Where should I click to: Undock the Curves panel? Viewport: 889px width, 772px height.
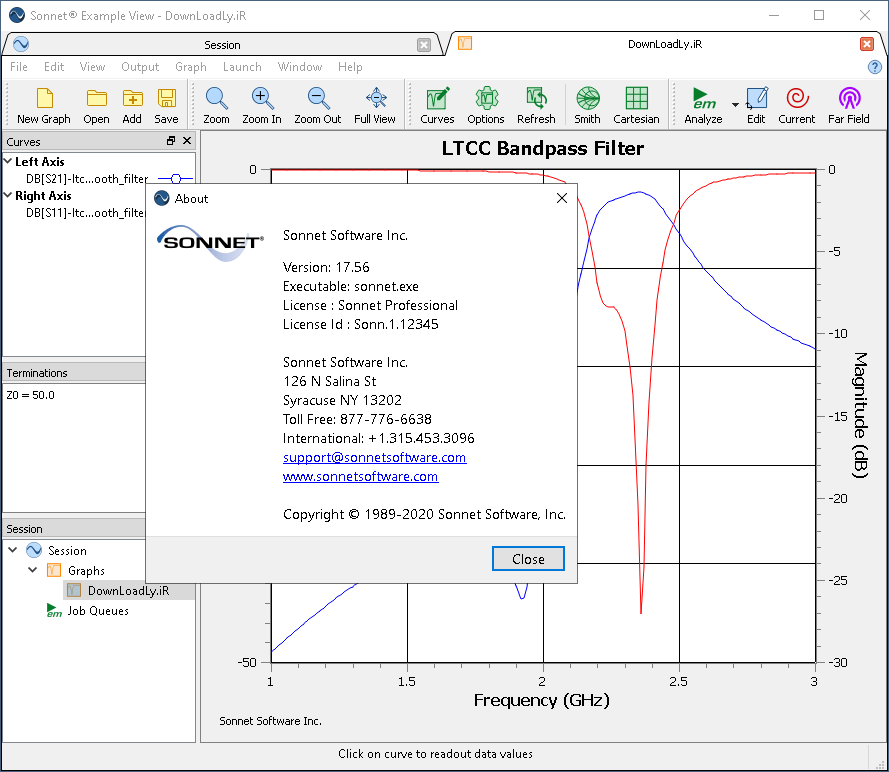(x=171, y=142)
